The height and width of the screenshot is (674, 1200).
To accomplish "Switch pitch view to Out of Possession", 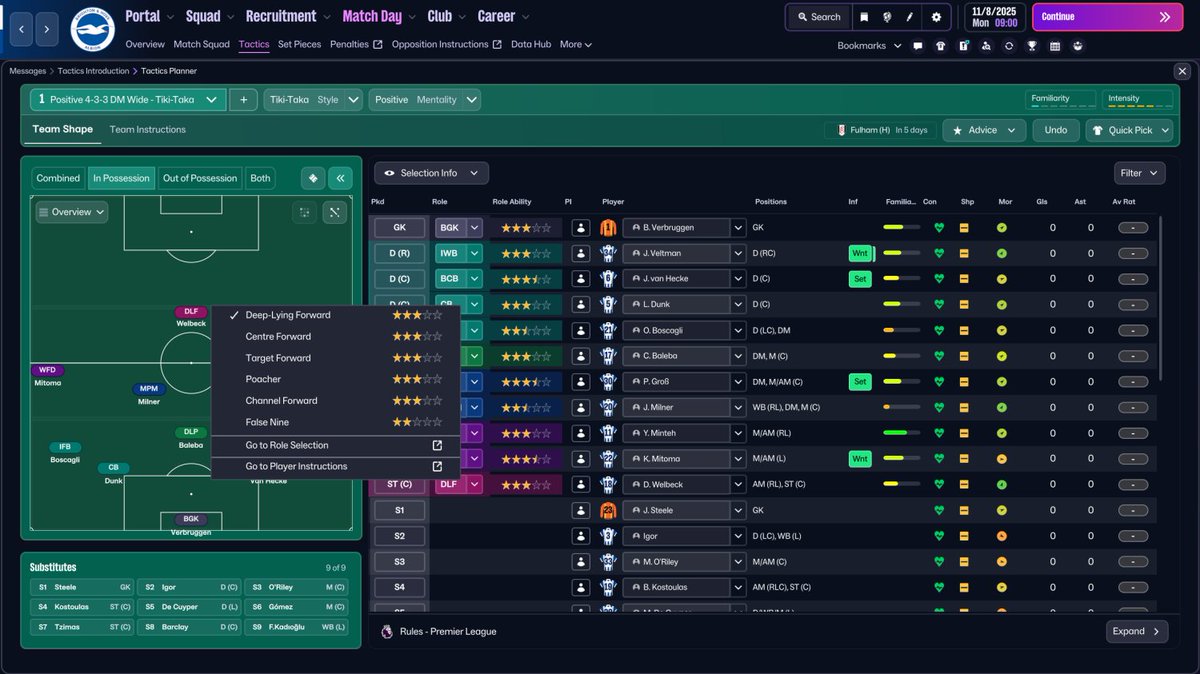I will (x=200, y=178).
